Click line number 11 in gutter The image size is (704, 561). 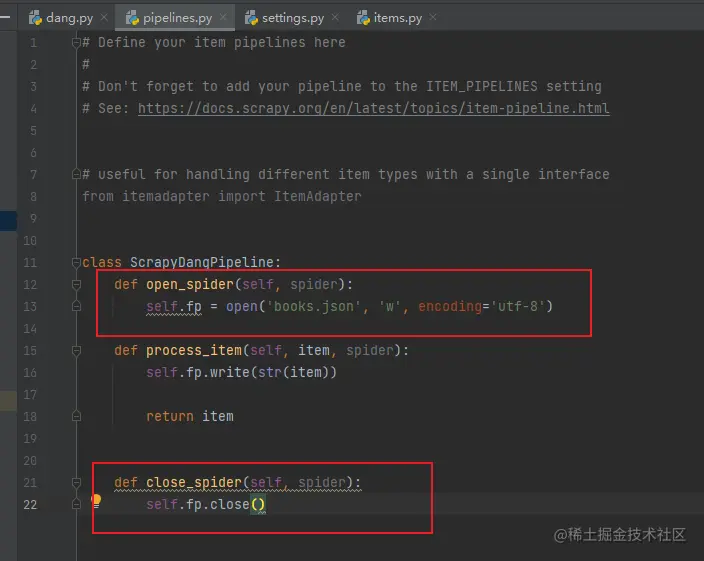pyautogui.click(x=30, y=262)
